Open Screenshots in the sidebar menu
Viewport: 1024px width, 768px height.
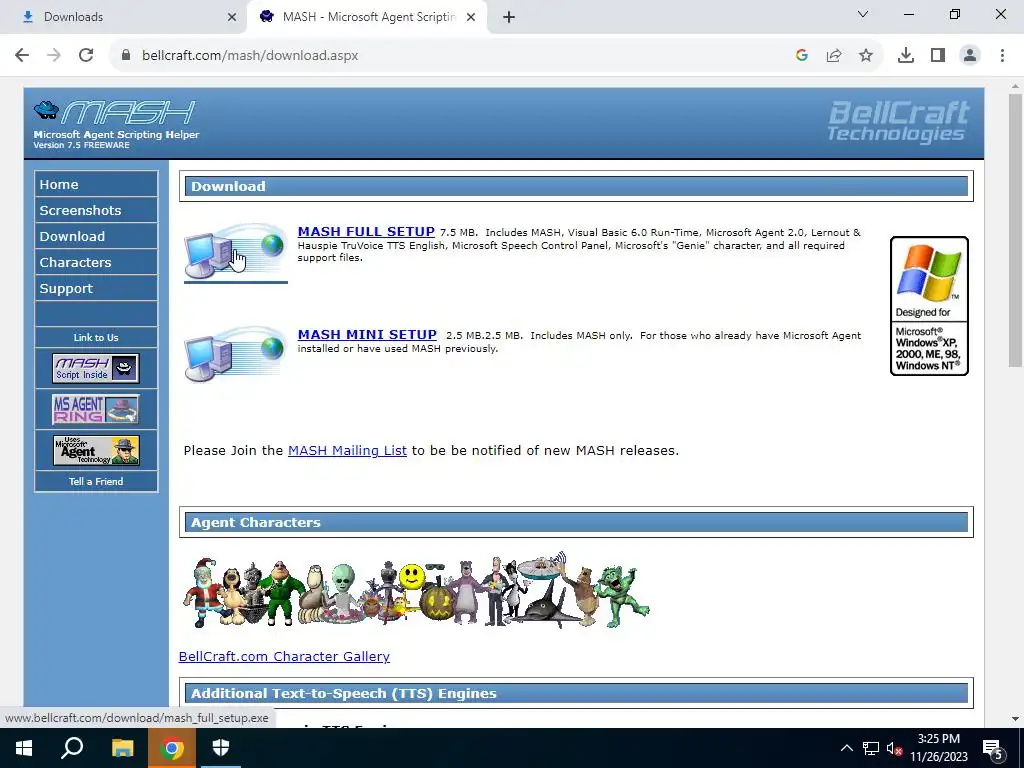coord(96,210)
